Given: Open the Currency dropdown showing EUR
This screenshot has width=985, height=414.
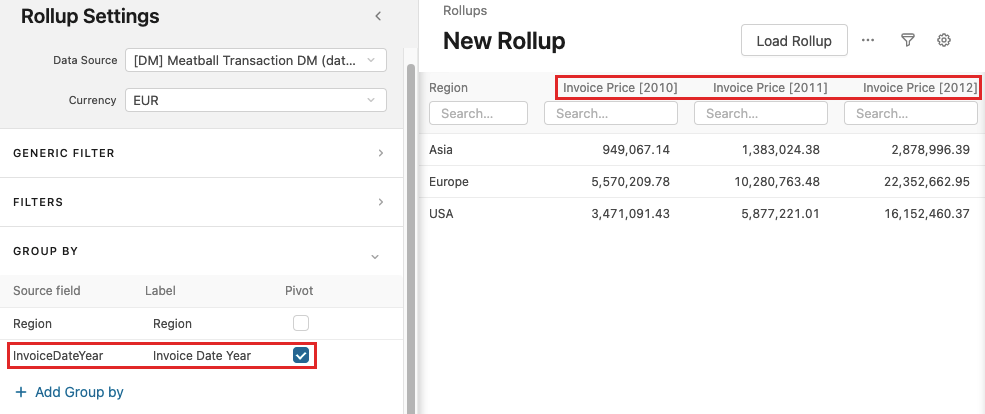Looking at the screenshot, I should pos(255,100).
